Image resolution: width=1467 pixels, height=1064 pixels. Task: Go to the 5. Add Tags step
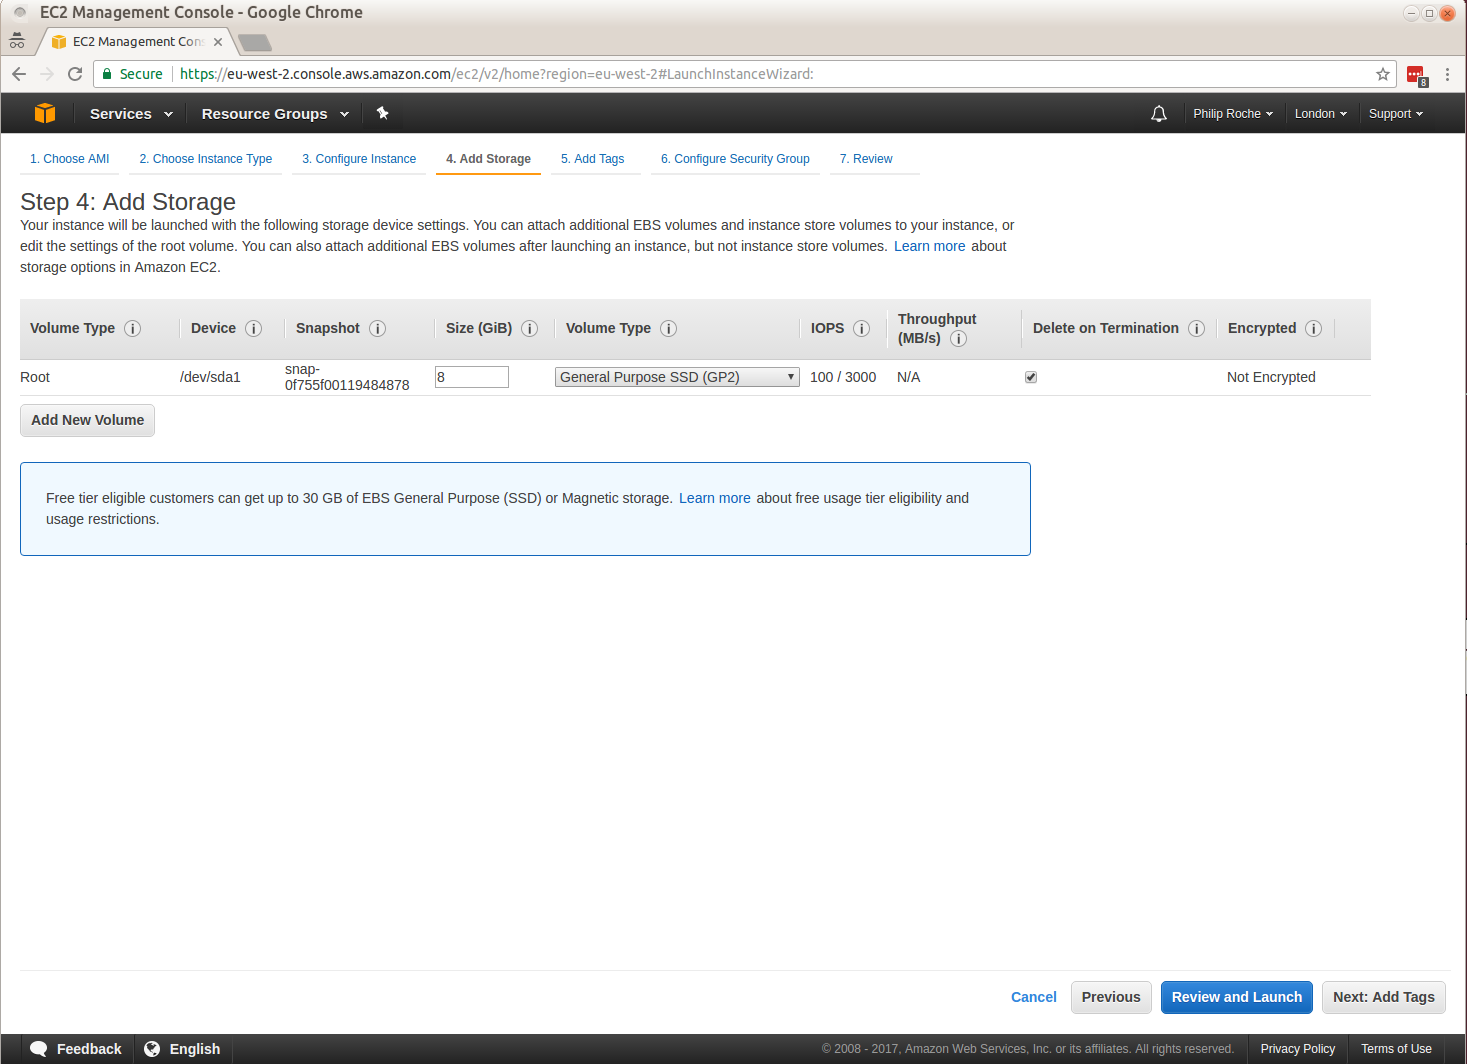tap(593, 159)
